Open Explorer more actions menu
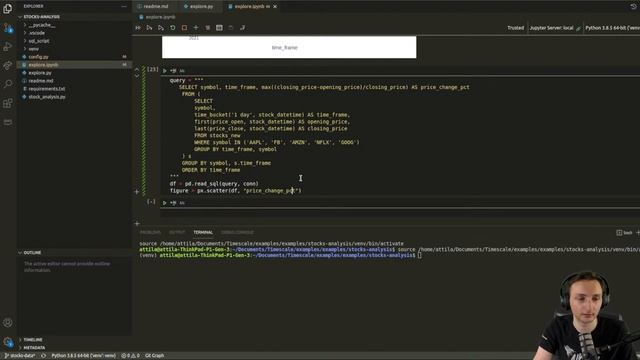Screen dimensions: 640x360 124,7
